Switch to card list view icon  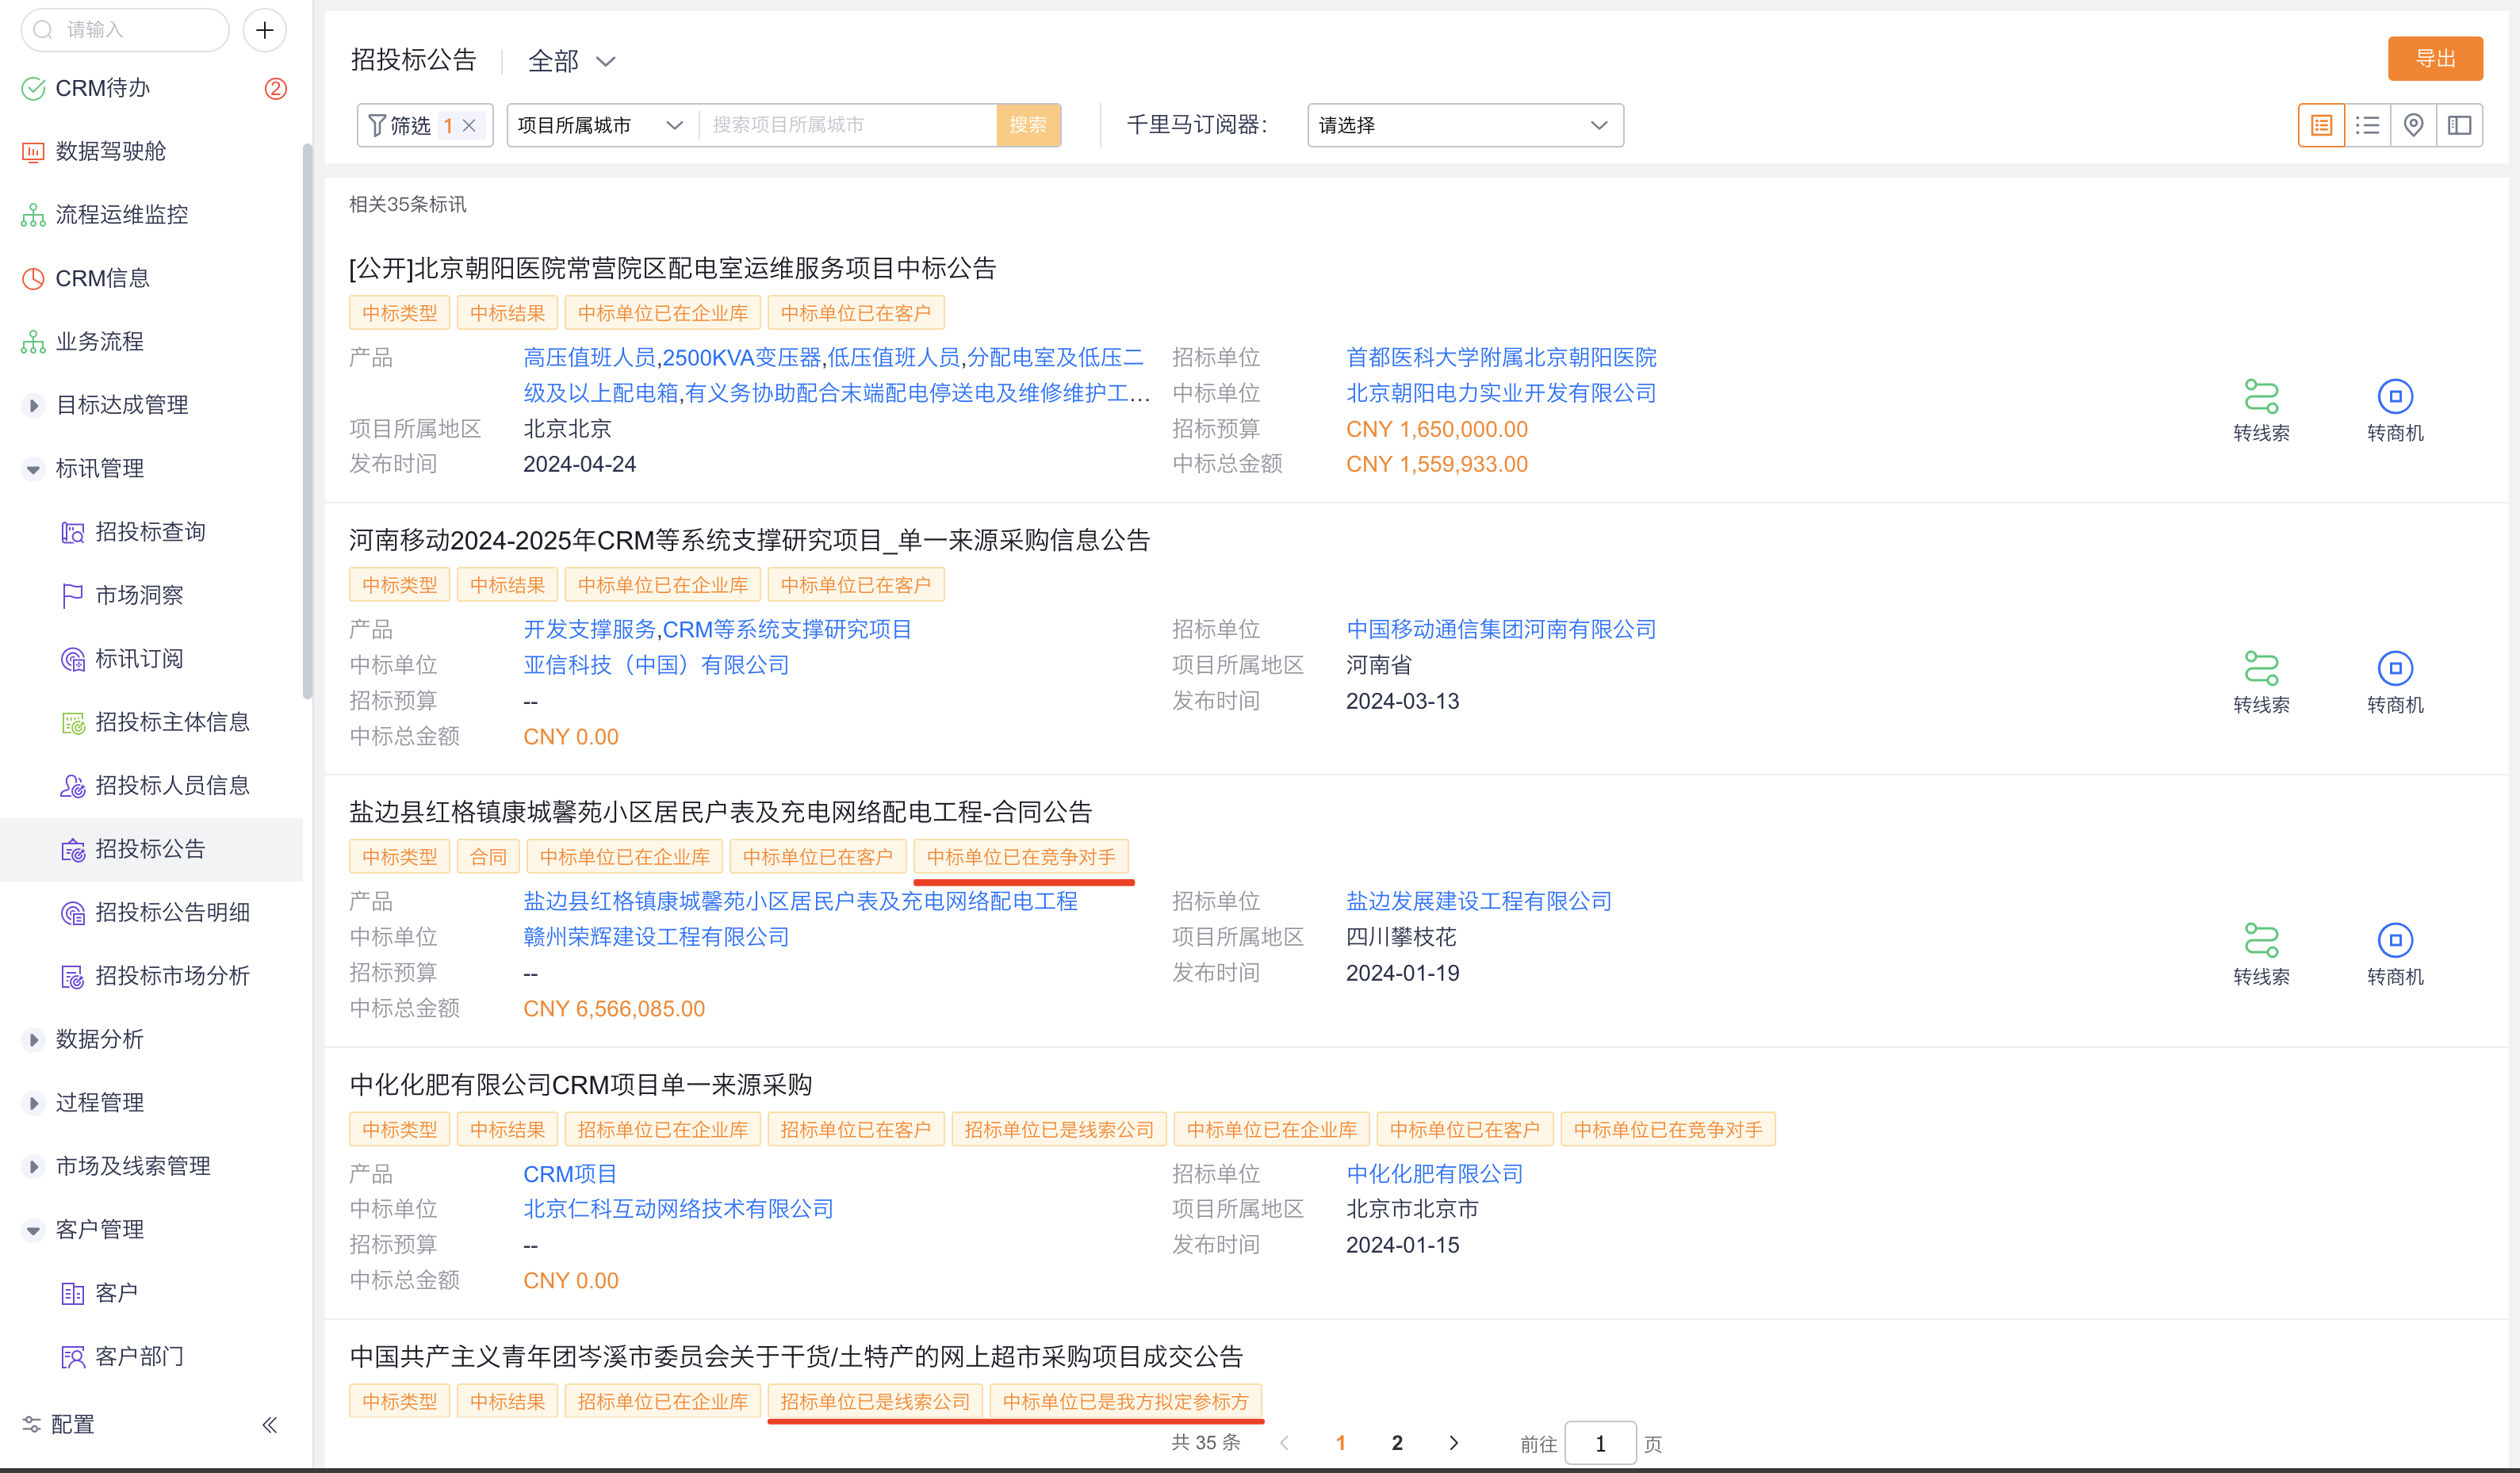click(2321, 125)
